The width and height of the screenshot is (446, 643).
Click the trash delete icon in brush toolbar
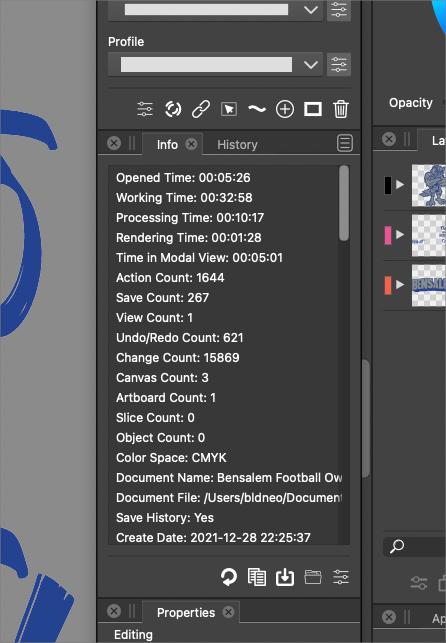(341, 109)
